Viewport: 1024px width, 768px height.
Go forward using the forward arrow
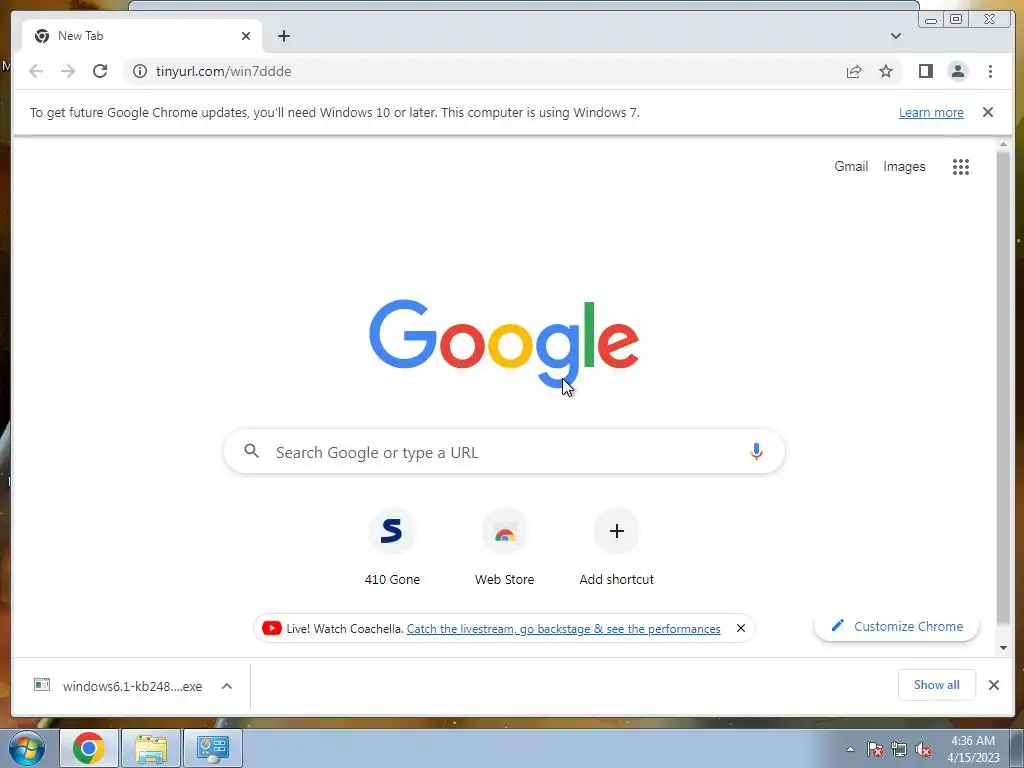coord(68,71)
